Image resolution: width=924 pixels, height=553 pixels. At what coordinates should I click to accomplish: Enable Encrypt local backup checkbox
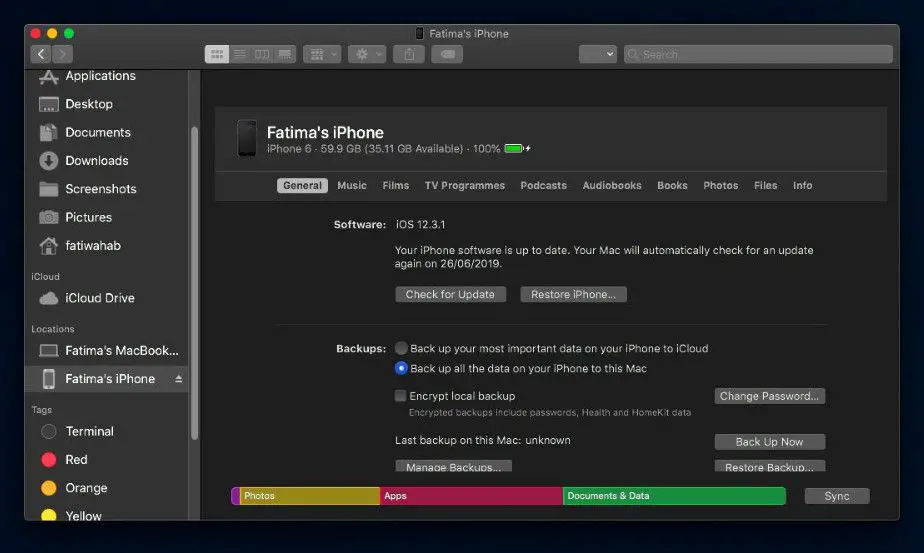pyautogui.click(x=401, y=396)
